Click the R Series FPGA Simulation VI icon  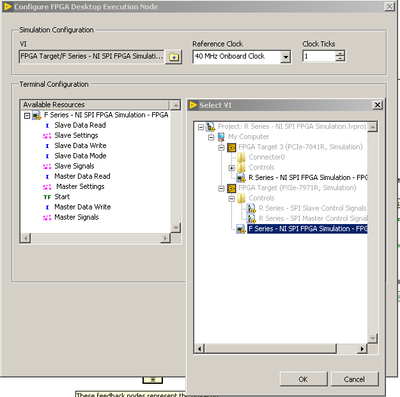241,178
